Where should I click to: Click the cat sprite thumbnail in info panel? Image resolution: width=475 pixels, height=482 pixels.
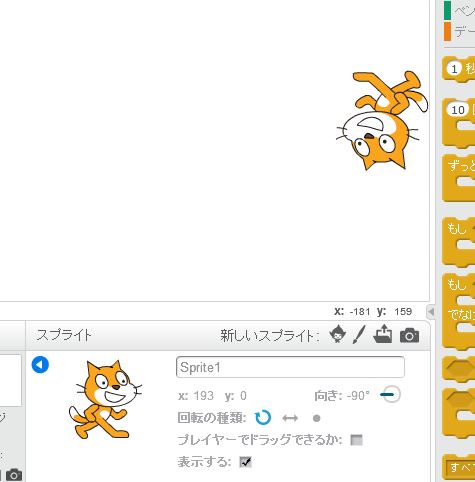coord(105,399)
